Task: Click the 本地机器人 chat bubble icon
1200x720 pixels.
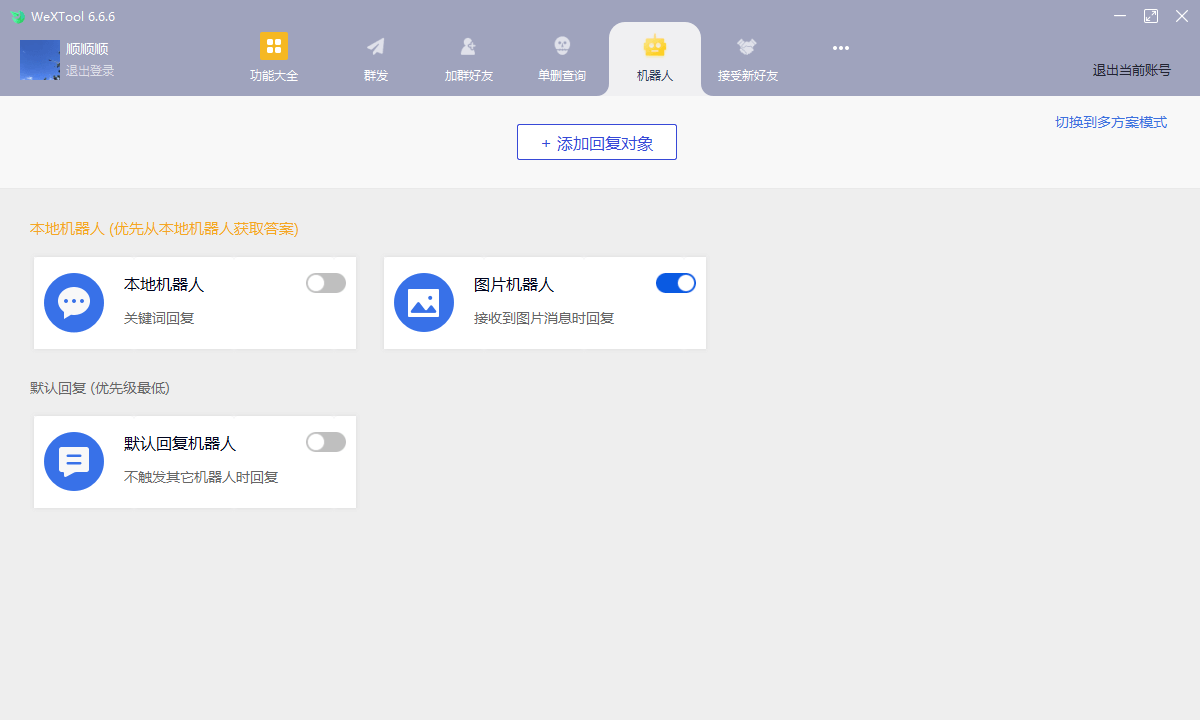Action: (74, 302)
